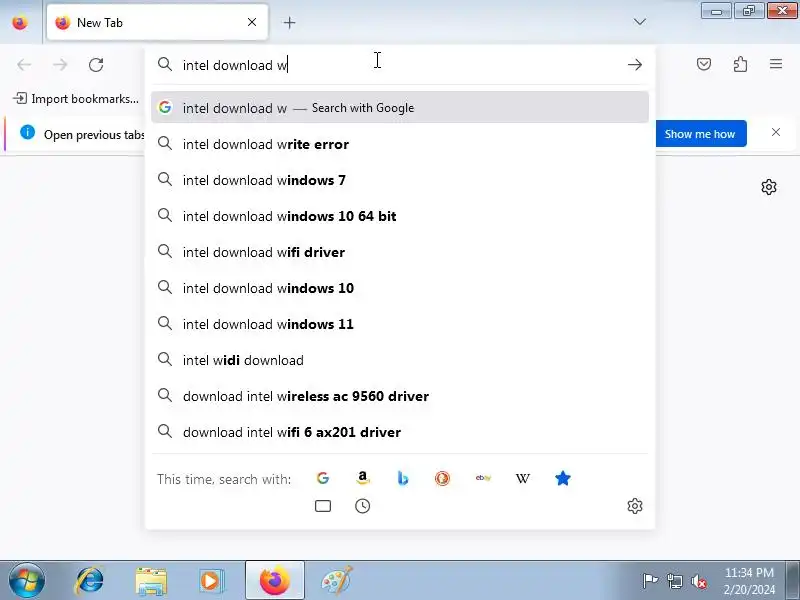Open the clock showing 11:34 PM
This screenshot has width=800, height=600.
(x=749, y=581)
